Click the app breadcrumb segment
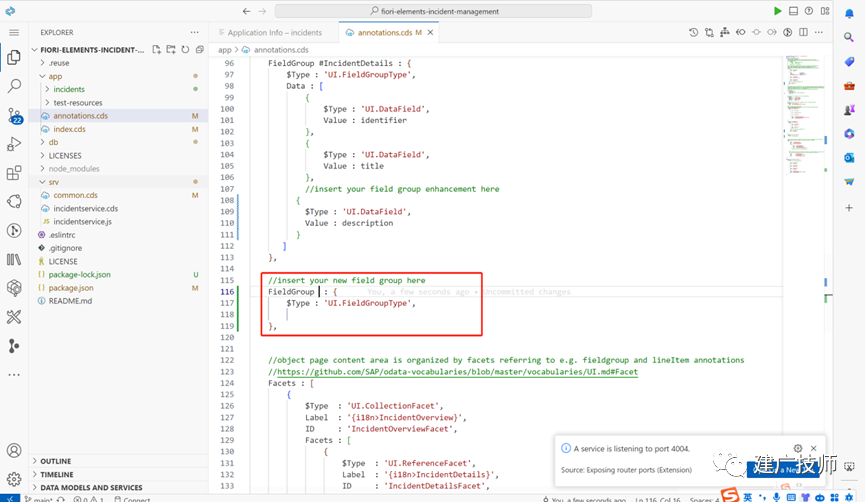865x502 pixels. click(225, 50)
